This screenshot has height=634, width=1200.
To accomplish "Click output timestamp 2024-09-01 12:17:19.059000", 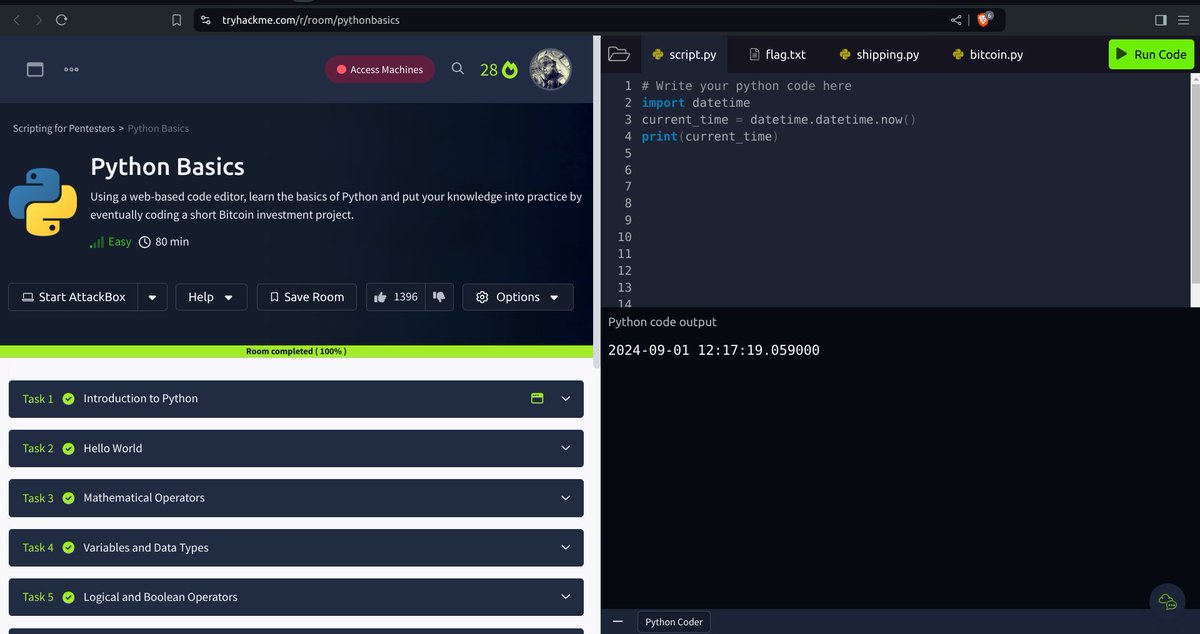I will point(714,350).
